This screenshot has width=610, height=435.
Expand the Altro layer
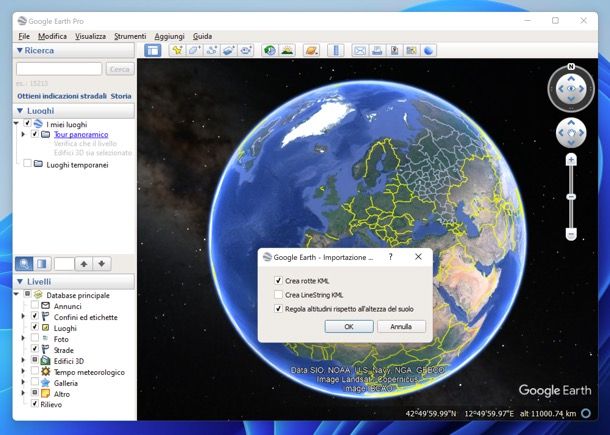(23, 393)
